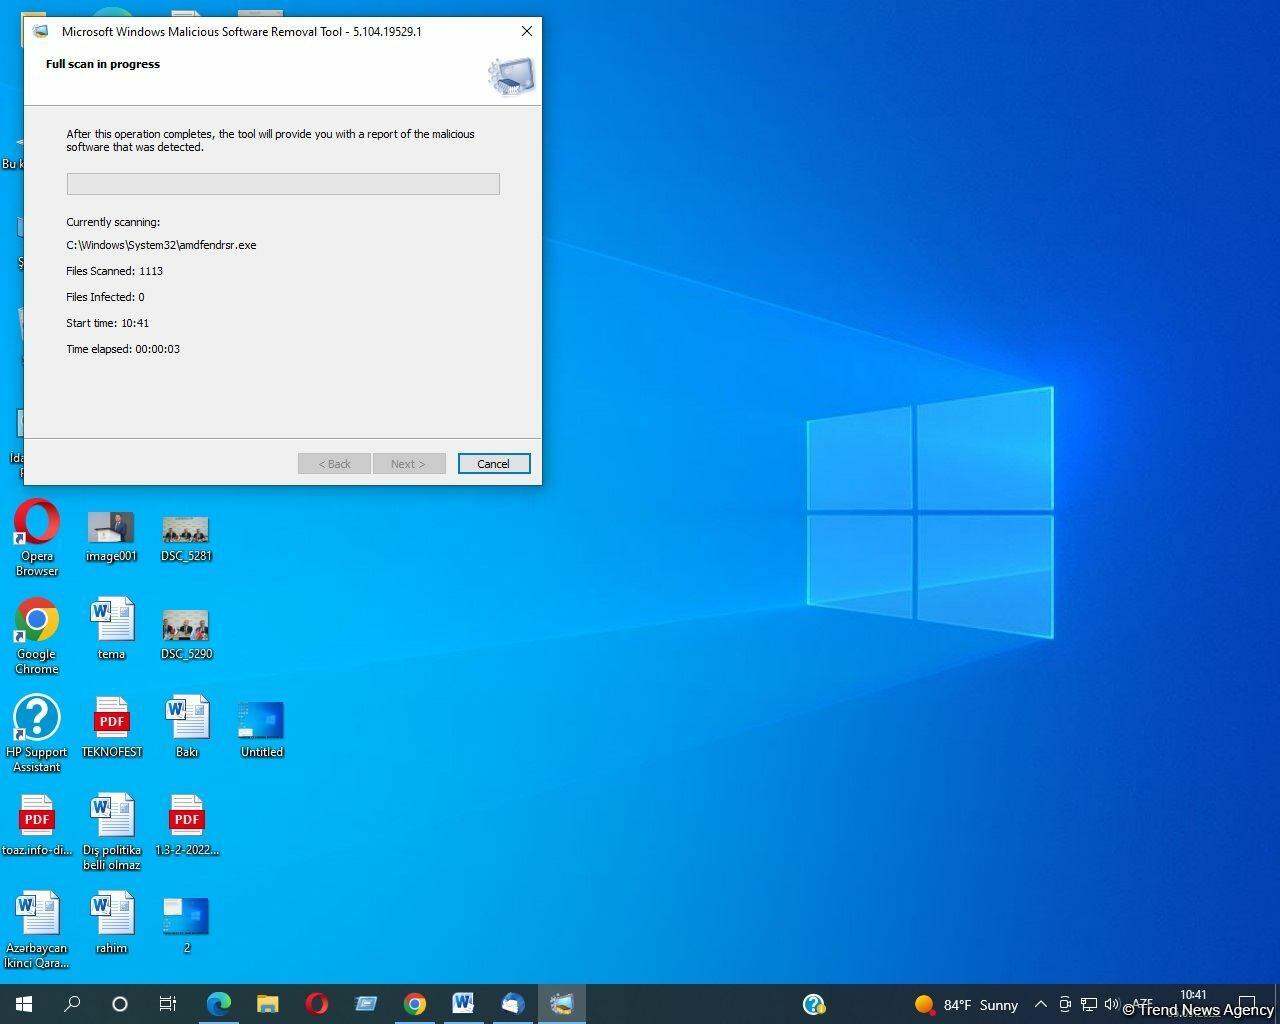Open taskbar Search
Image resolution: width=1280 pixels, height=1024 pixels.
pyautogui.click(x=72, y=1004)
